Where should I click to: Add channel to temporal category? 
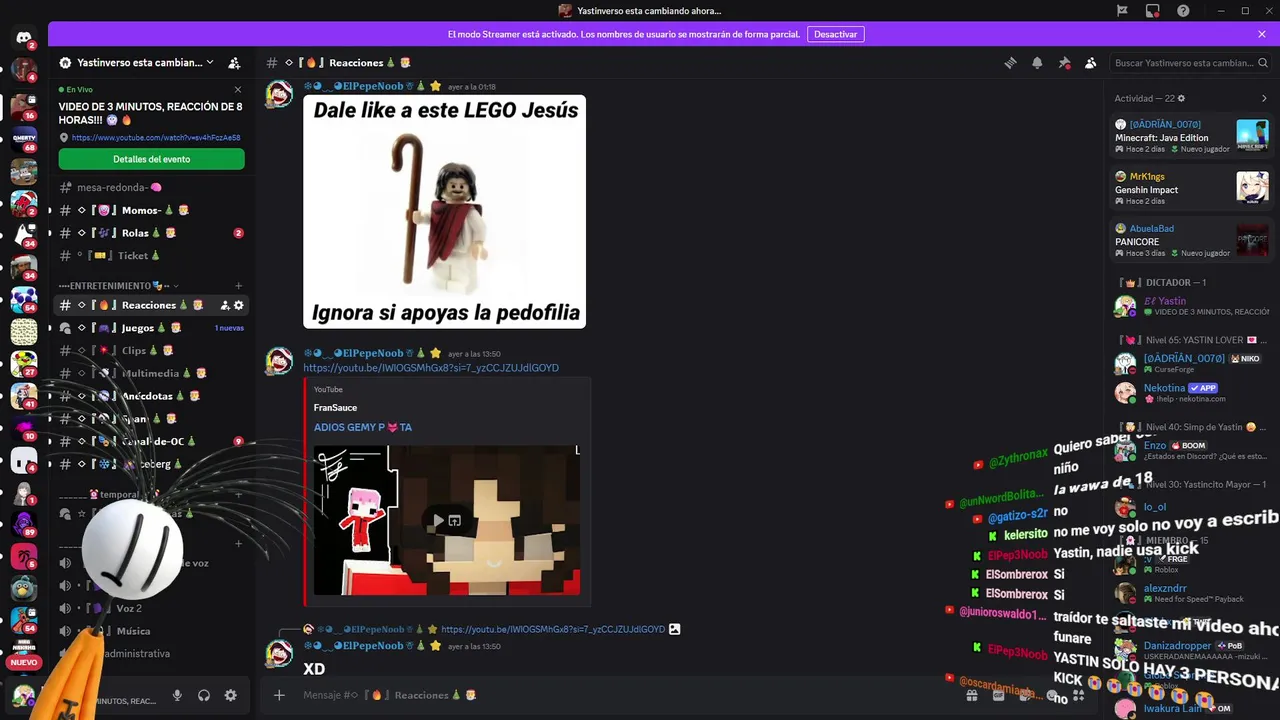click(x=238, y=494)
